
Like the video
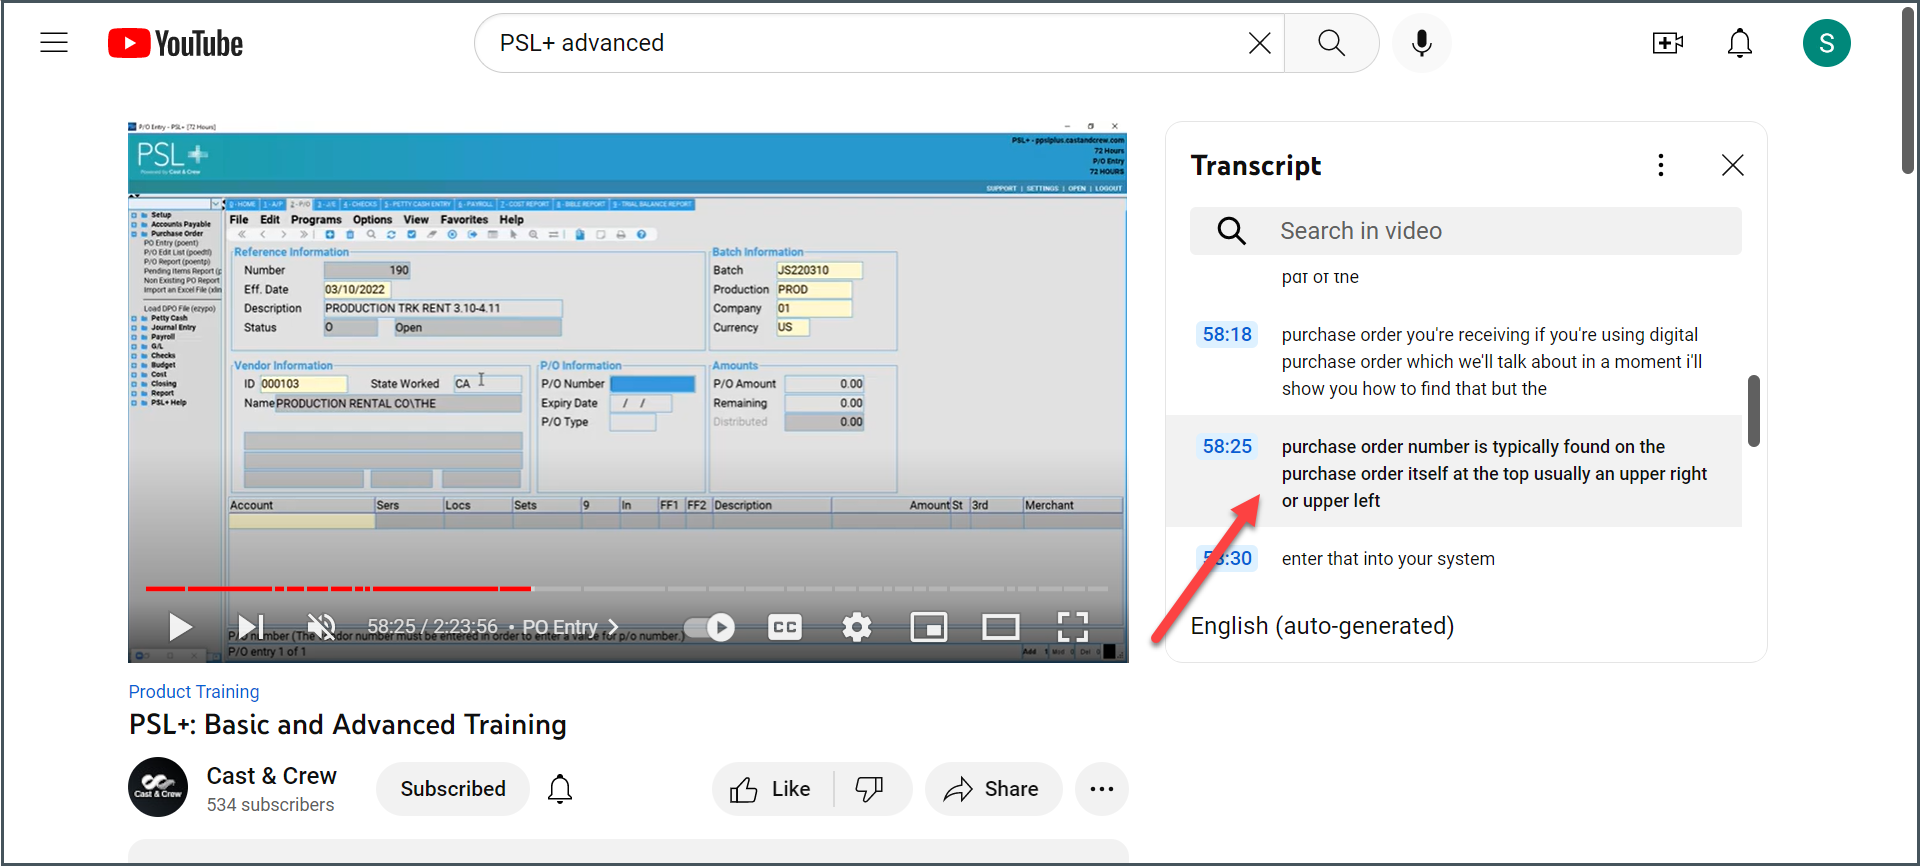pos(770,789)
